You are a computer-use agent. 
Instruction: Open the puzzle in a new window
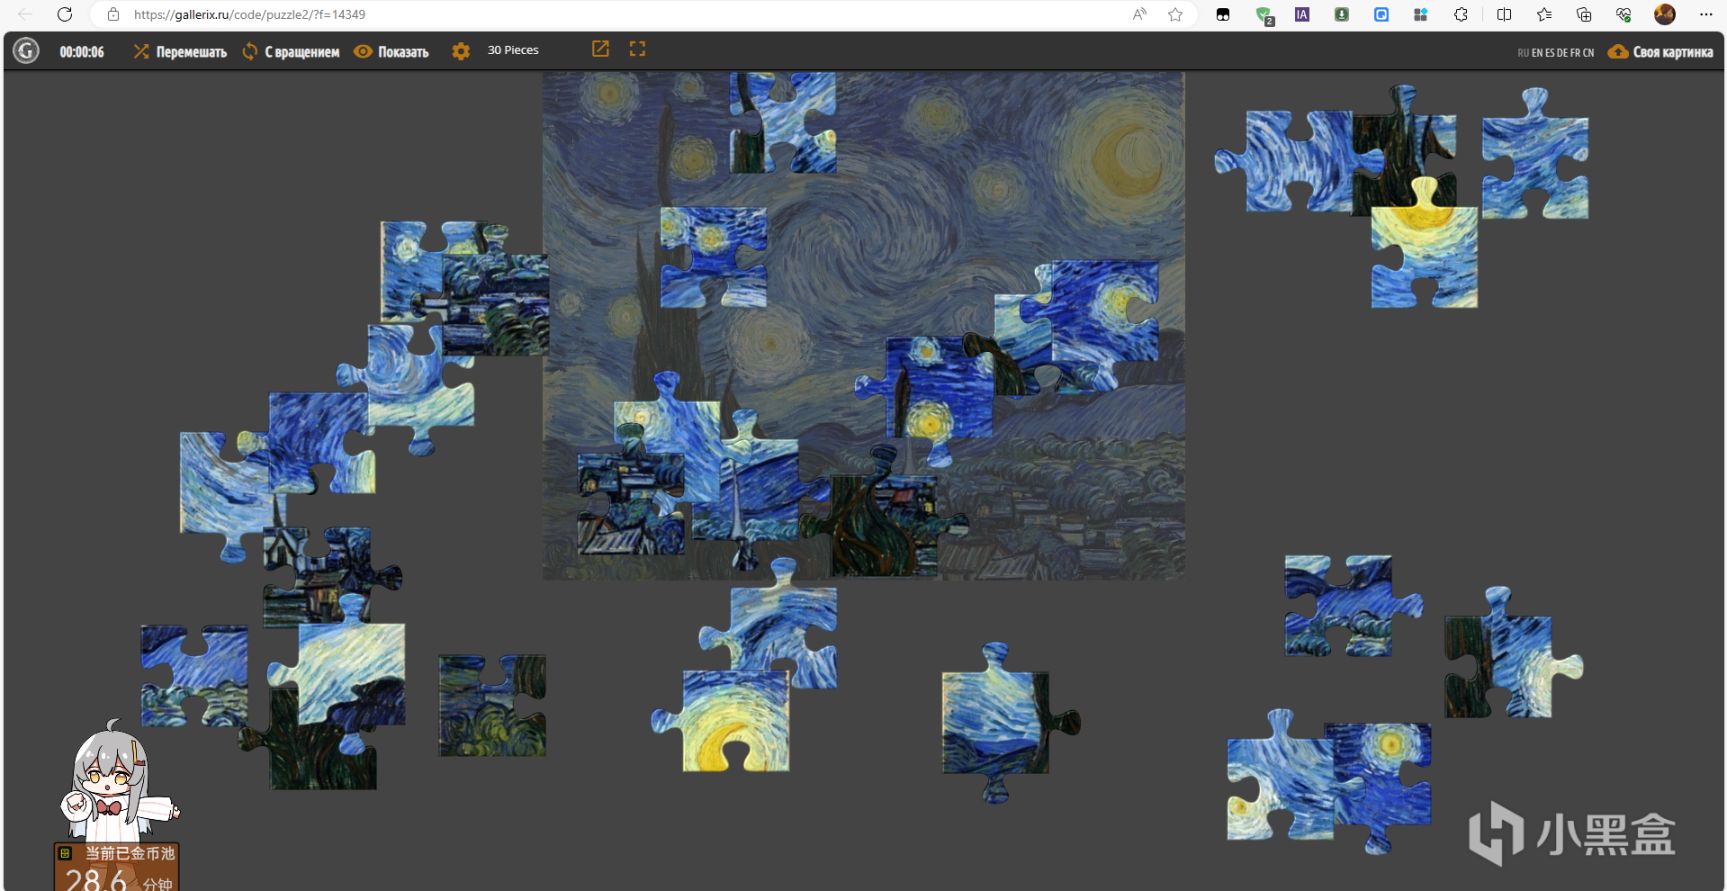[600, 49]
